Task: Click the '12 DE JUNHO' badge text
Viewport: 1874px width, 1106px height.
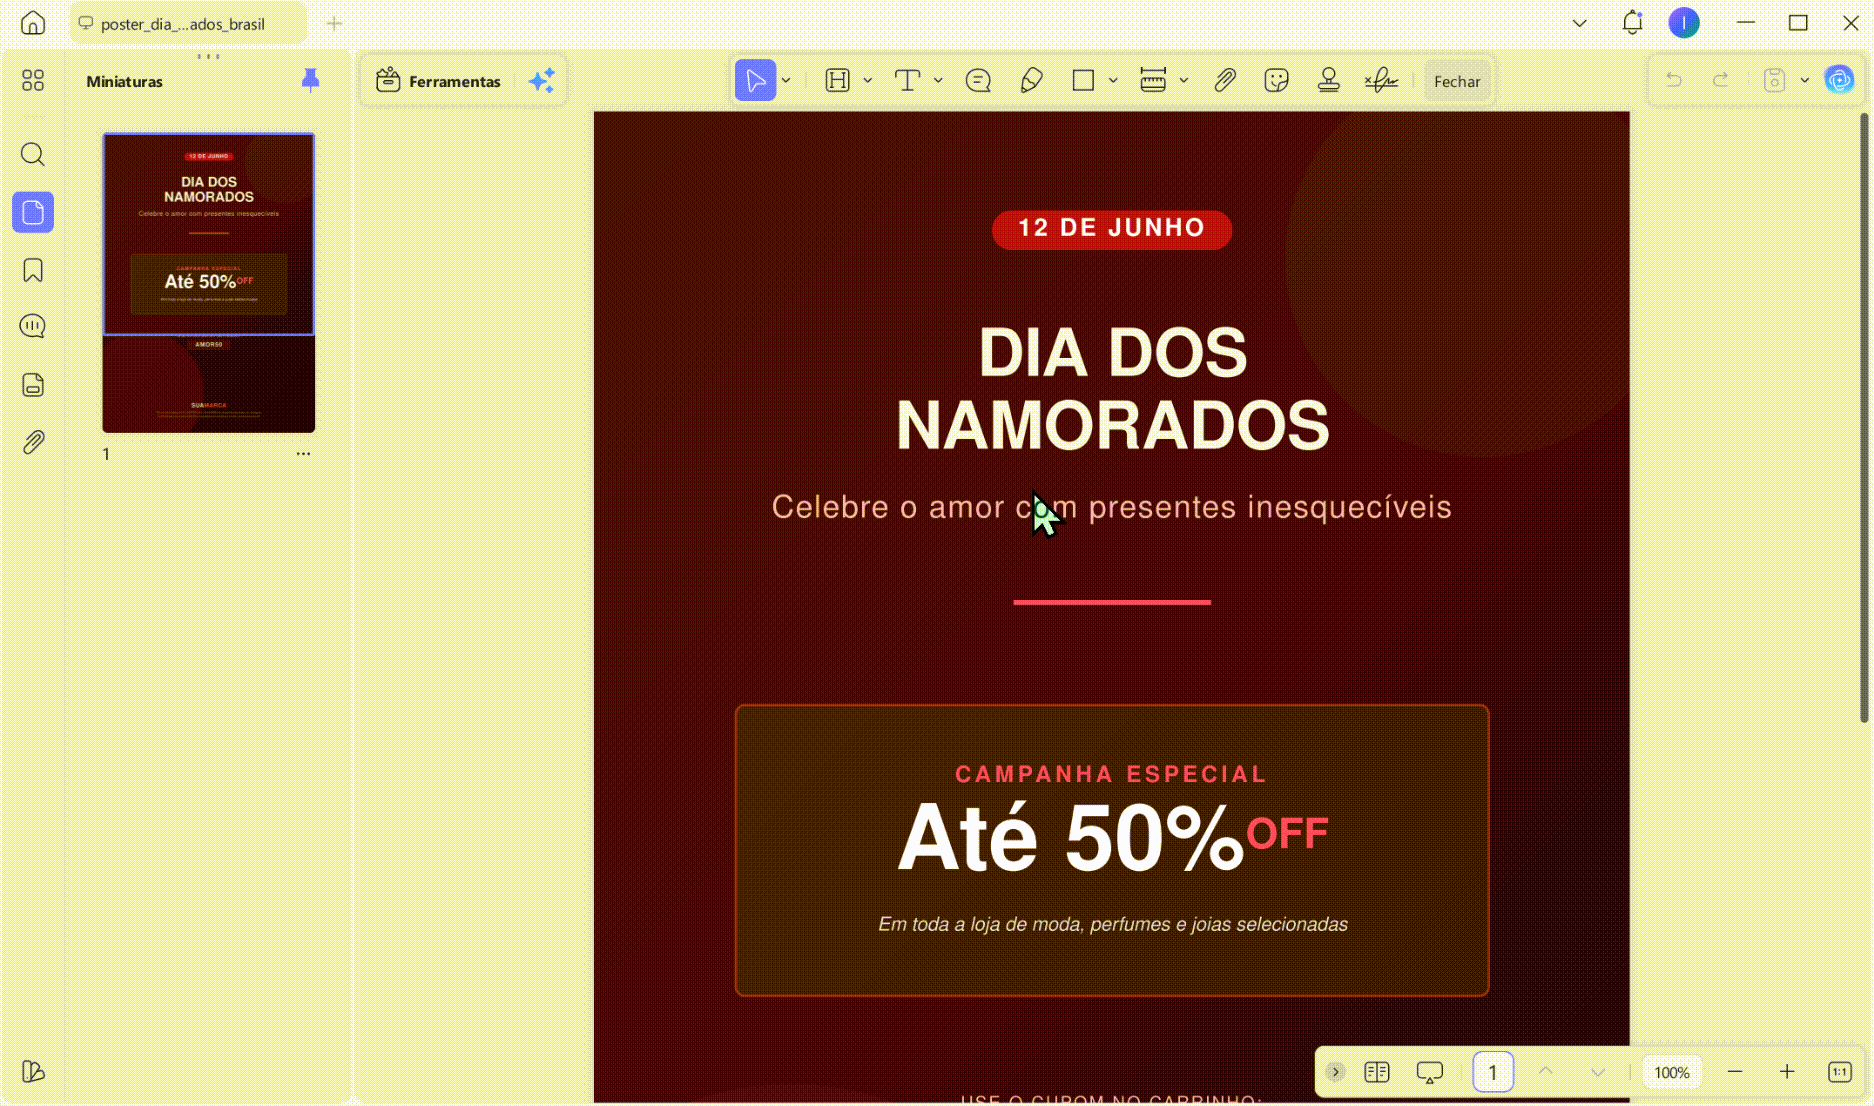Action: 1112,228
